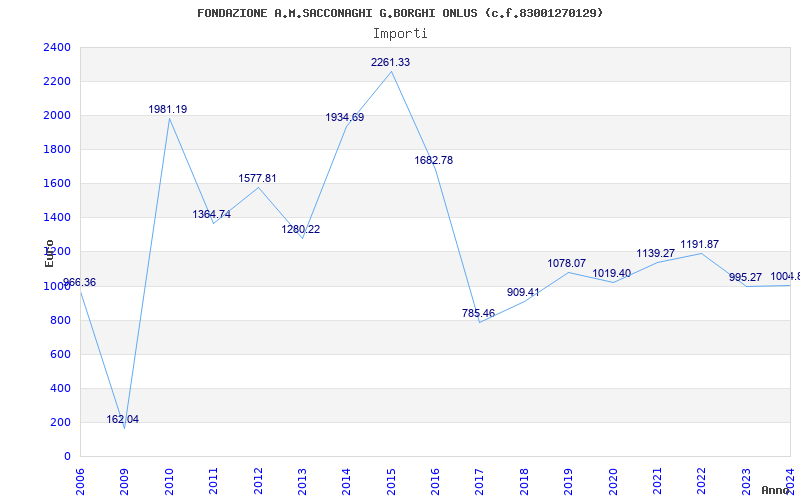Viewport: 800px width, 500px height.
Task: Click the 2011 x-axis year label
Action: pyautogui.click(x=213, y=481)
